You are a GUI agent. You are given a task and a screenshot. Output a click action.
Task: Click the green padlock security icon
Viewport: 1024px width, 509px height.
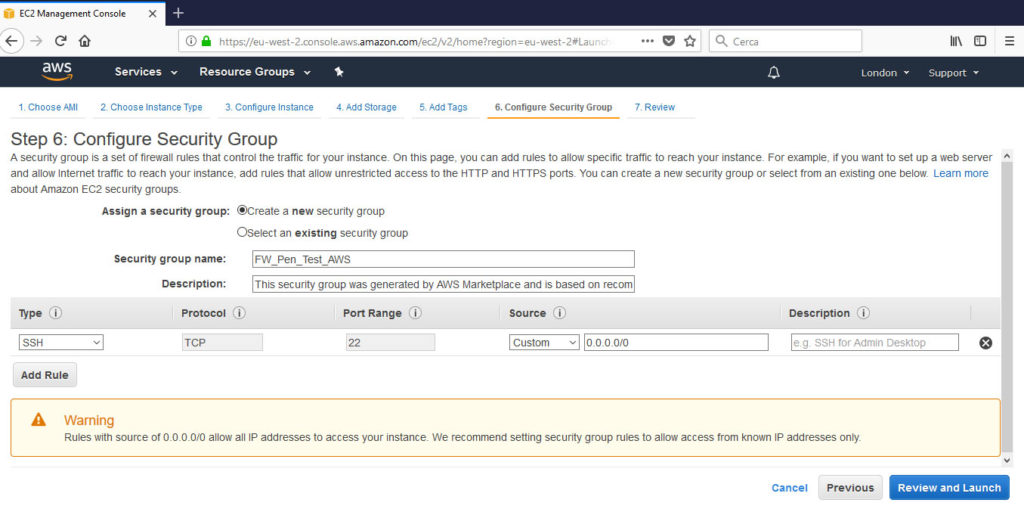(x=206, y=41)
